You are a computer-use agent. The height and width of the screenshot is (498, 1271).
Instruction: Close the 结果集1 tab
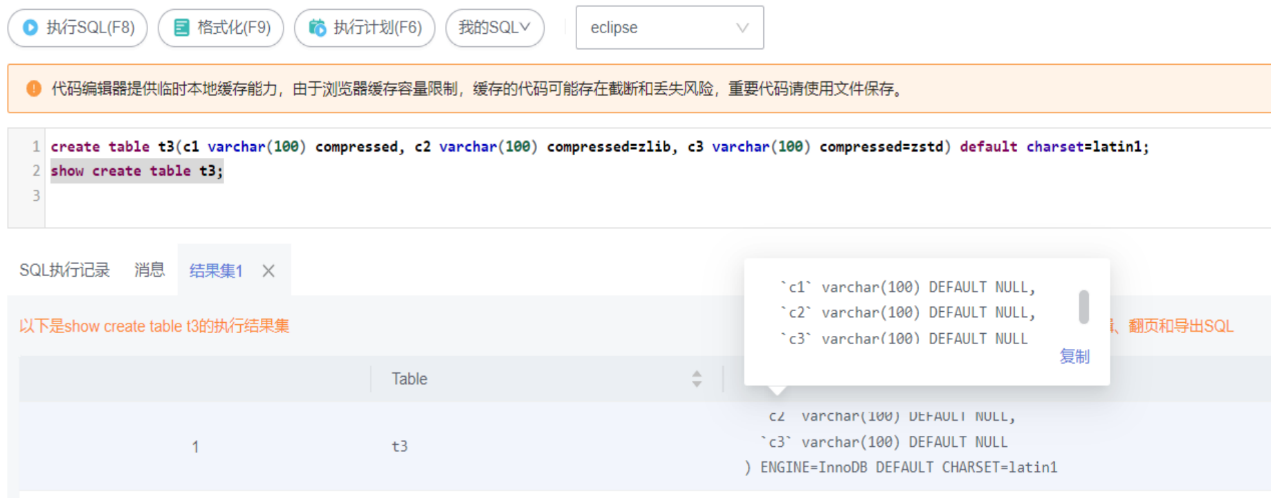(x=268, y=270)
